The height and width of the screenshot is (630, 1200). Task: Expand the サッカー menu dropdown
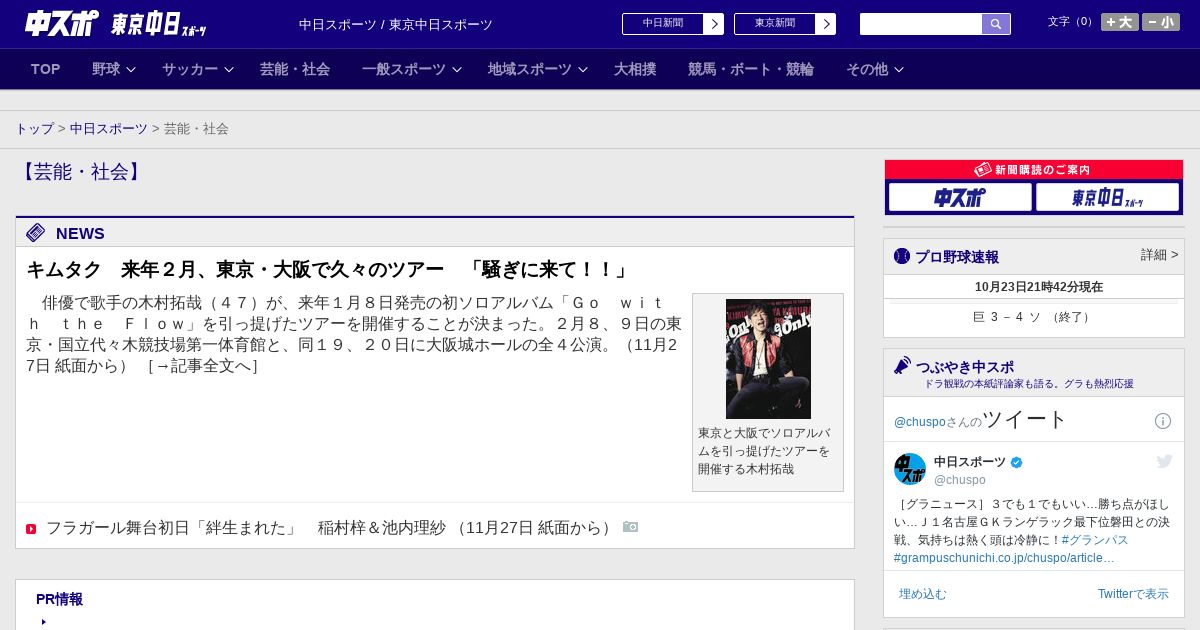(x=198, y=69)
